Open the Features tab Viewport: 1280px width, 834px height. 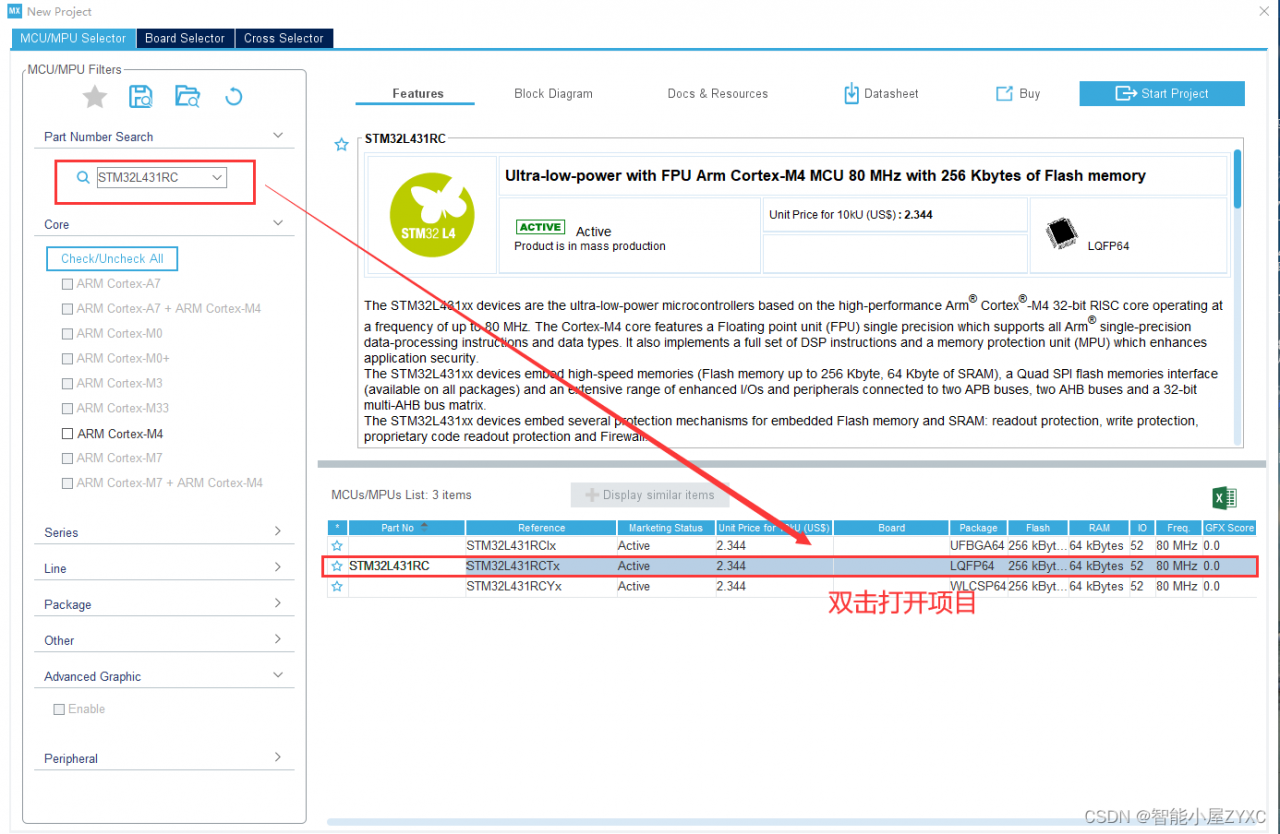click(x=418, y=93)
